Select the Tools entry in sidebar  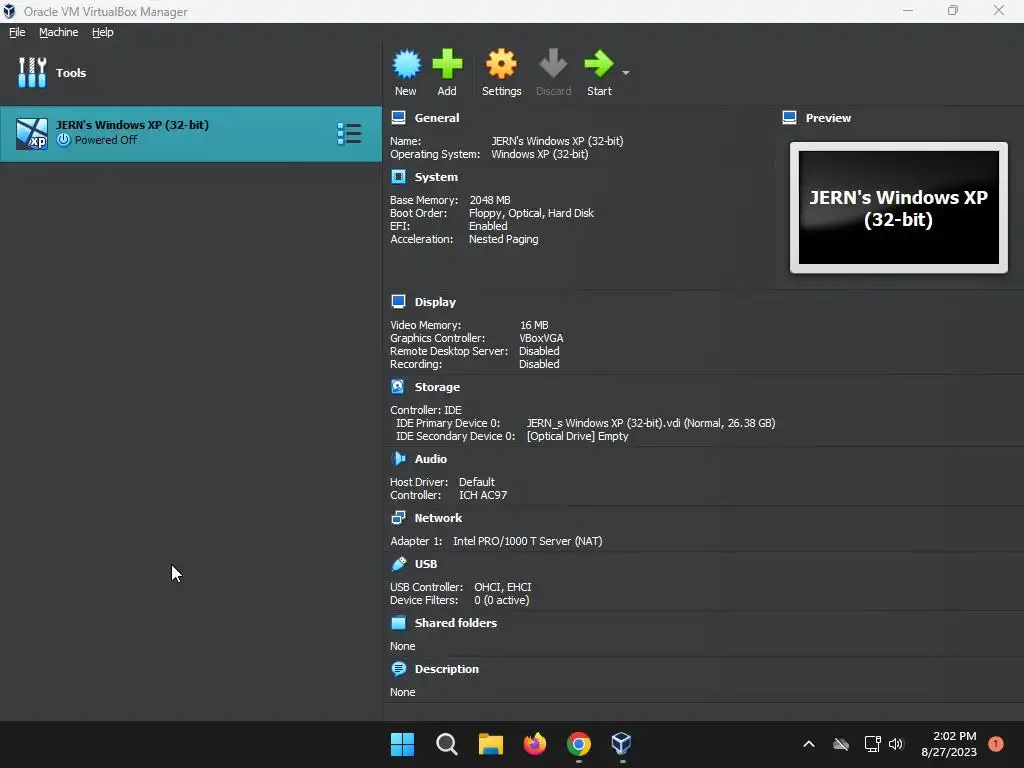point(191,72)
